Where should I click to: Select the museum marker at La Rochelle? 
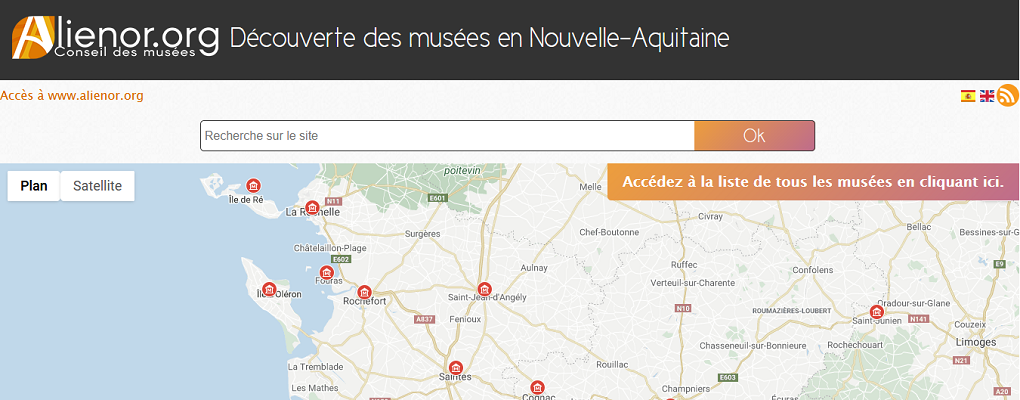point(312,207)
